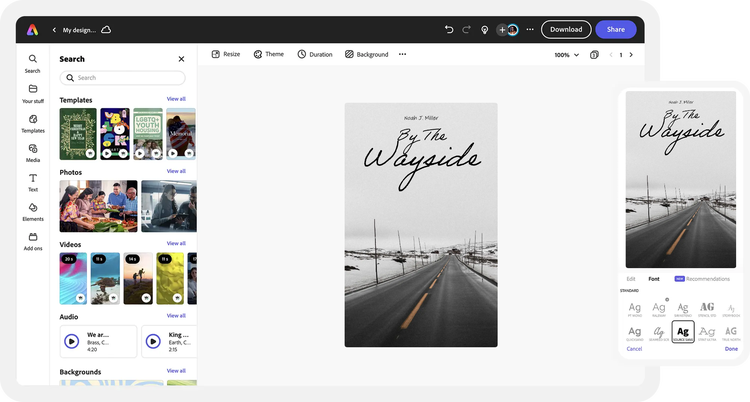
Task: Undo the last action
Action: click(449, 30)
